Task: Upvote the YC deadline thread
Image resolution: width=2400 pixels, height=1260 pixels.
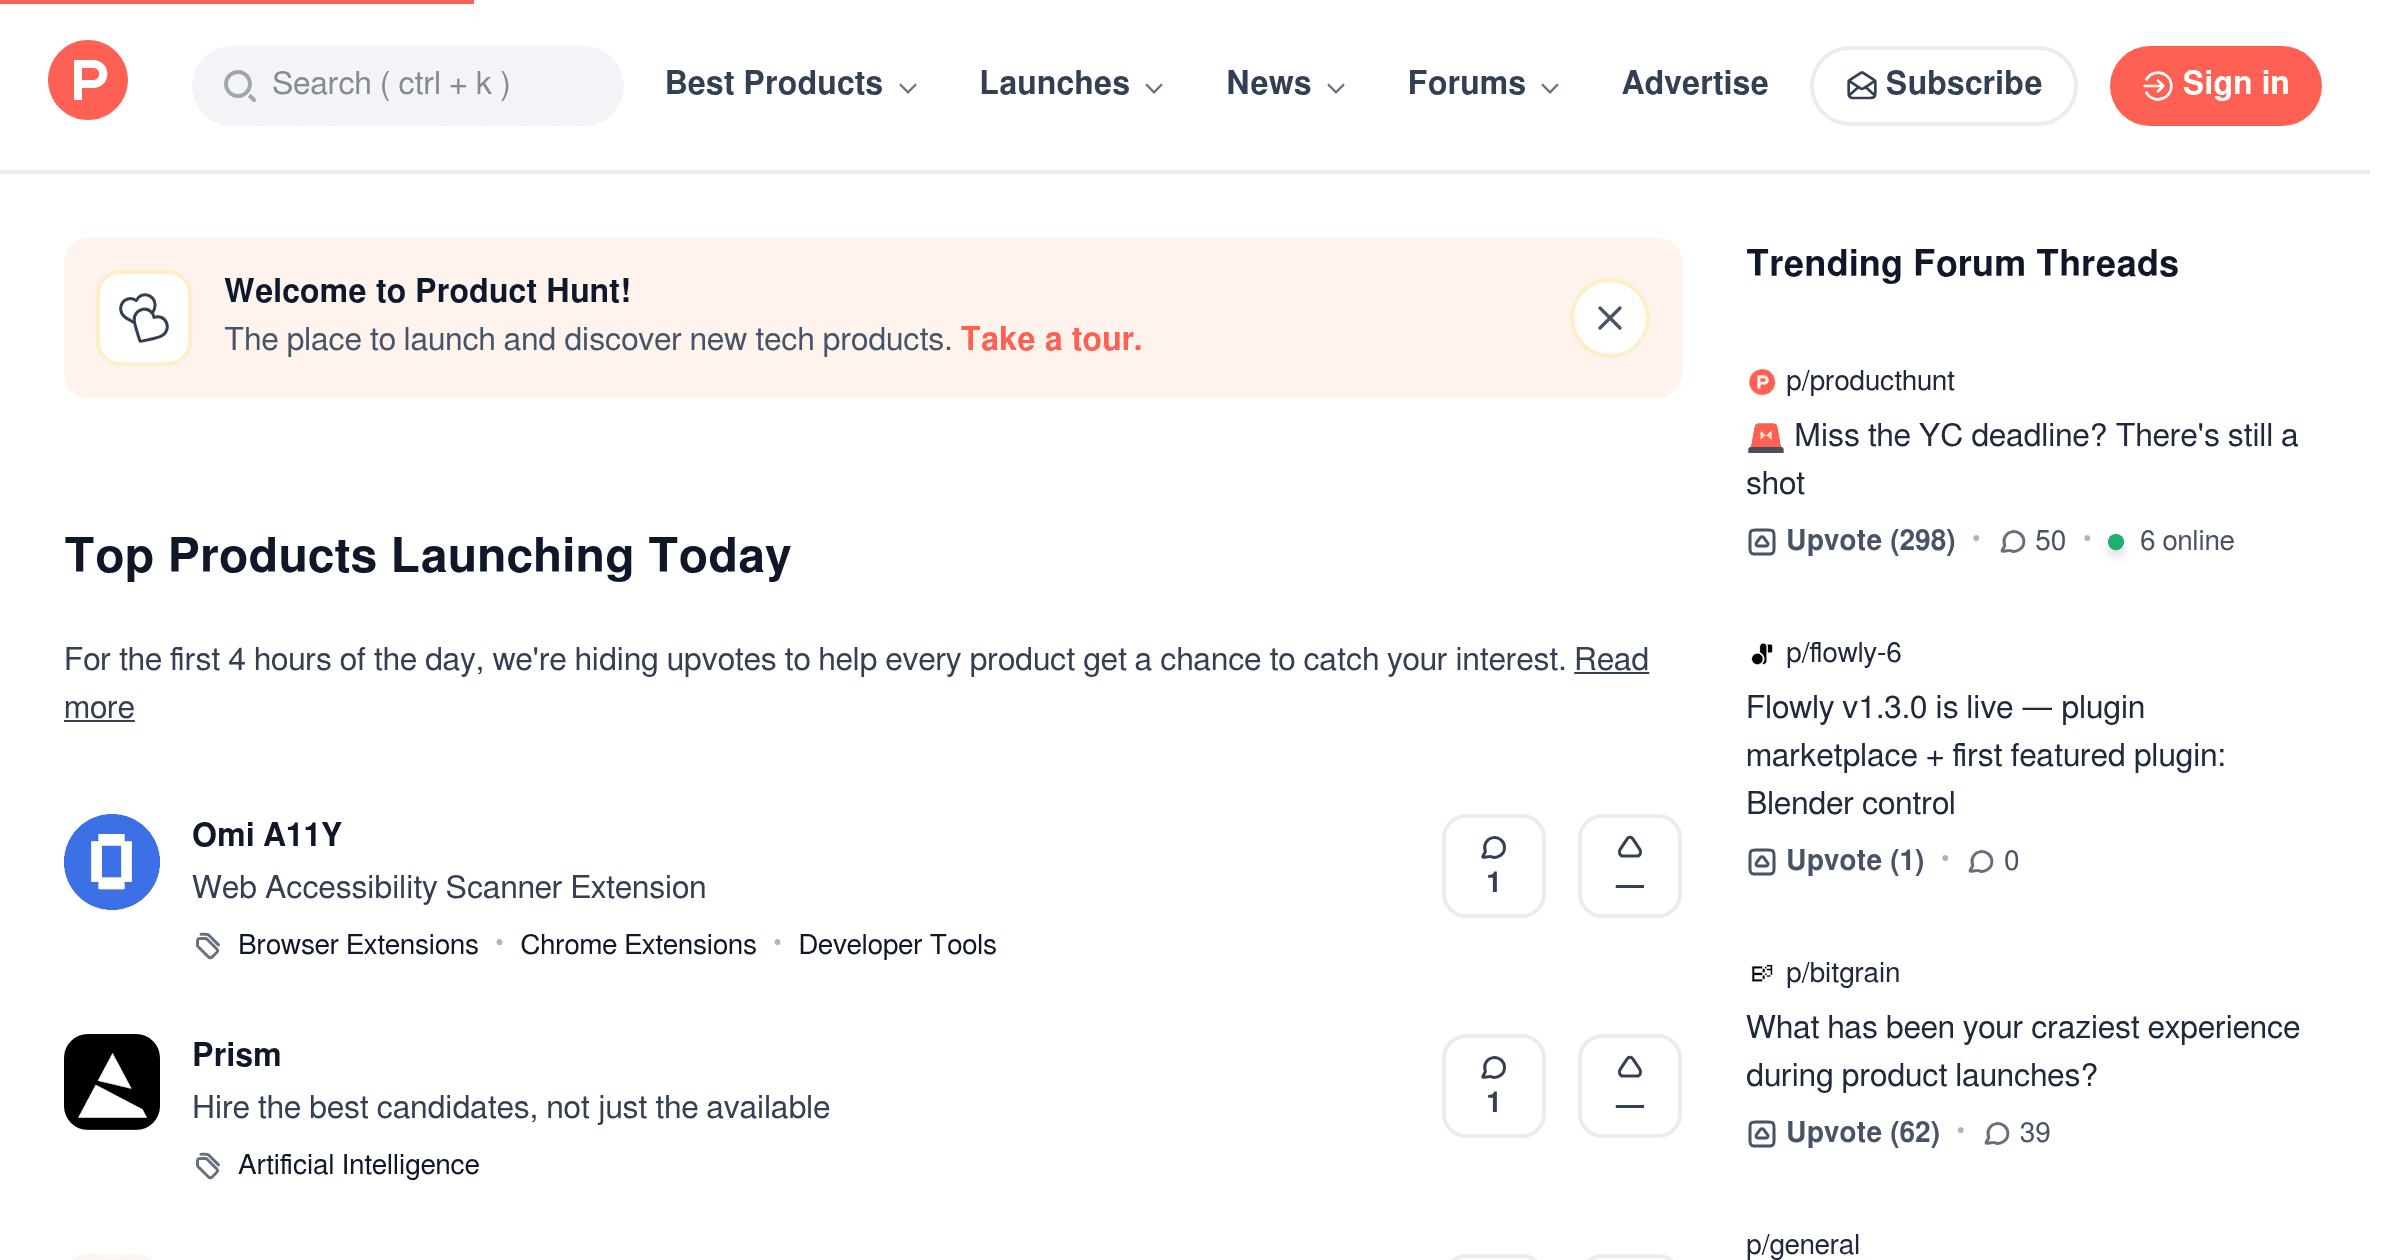Action: 1851,541
